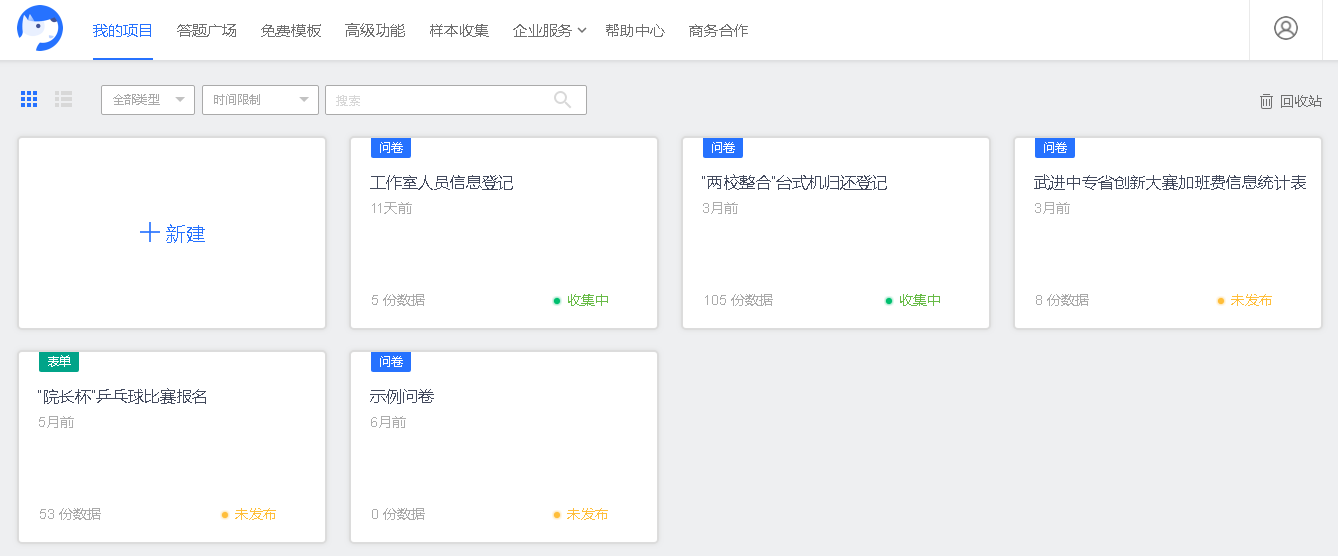Expand the 全部类型 type filter dropdown

[x=148, y=100]
